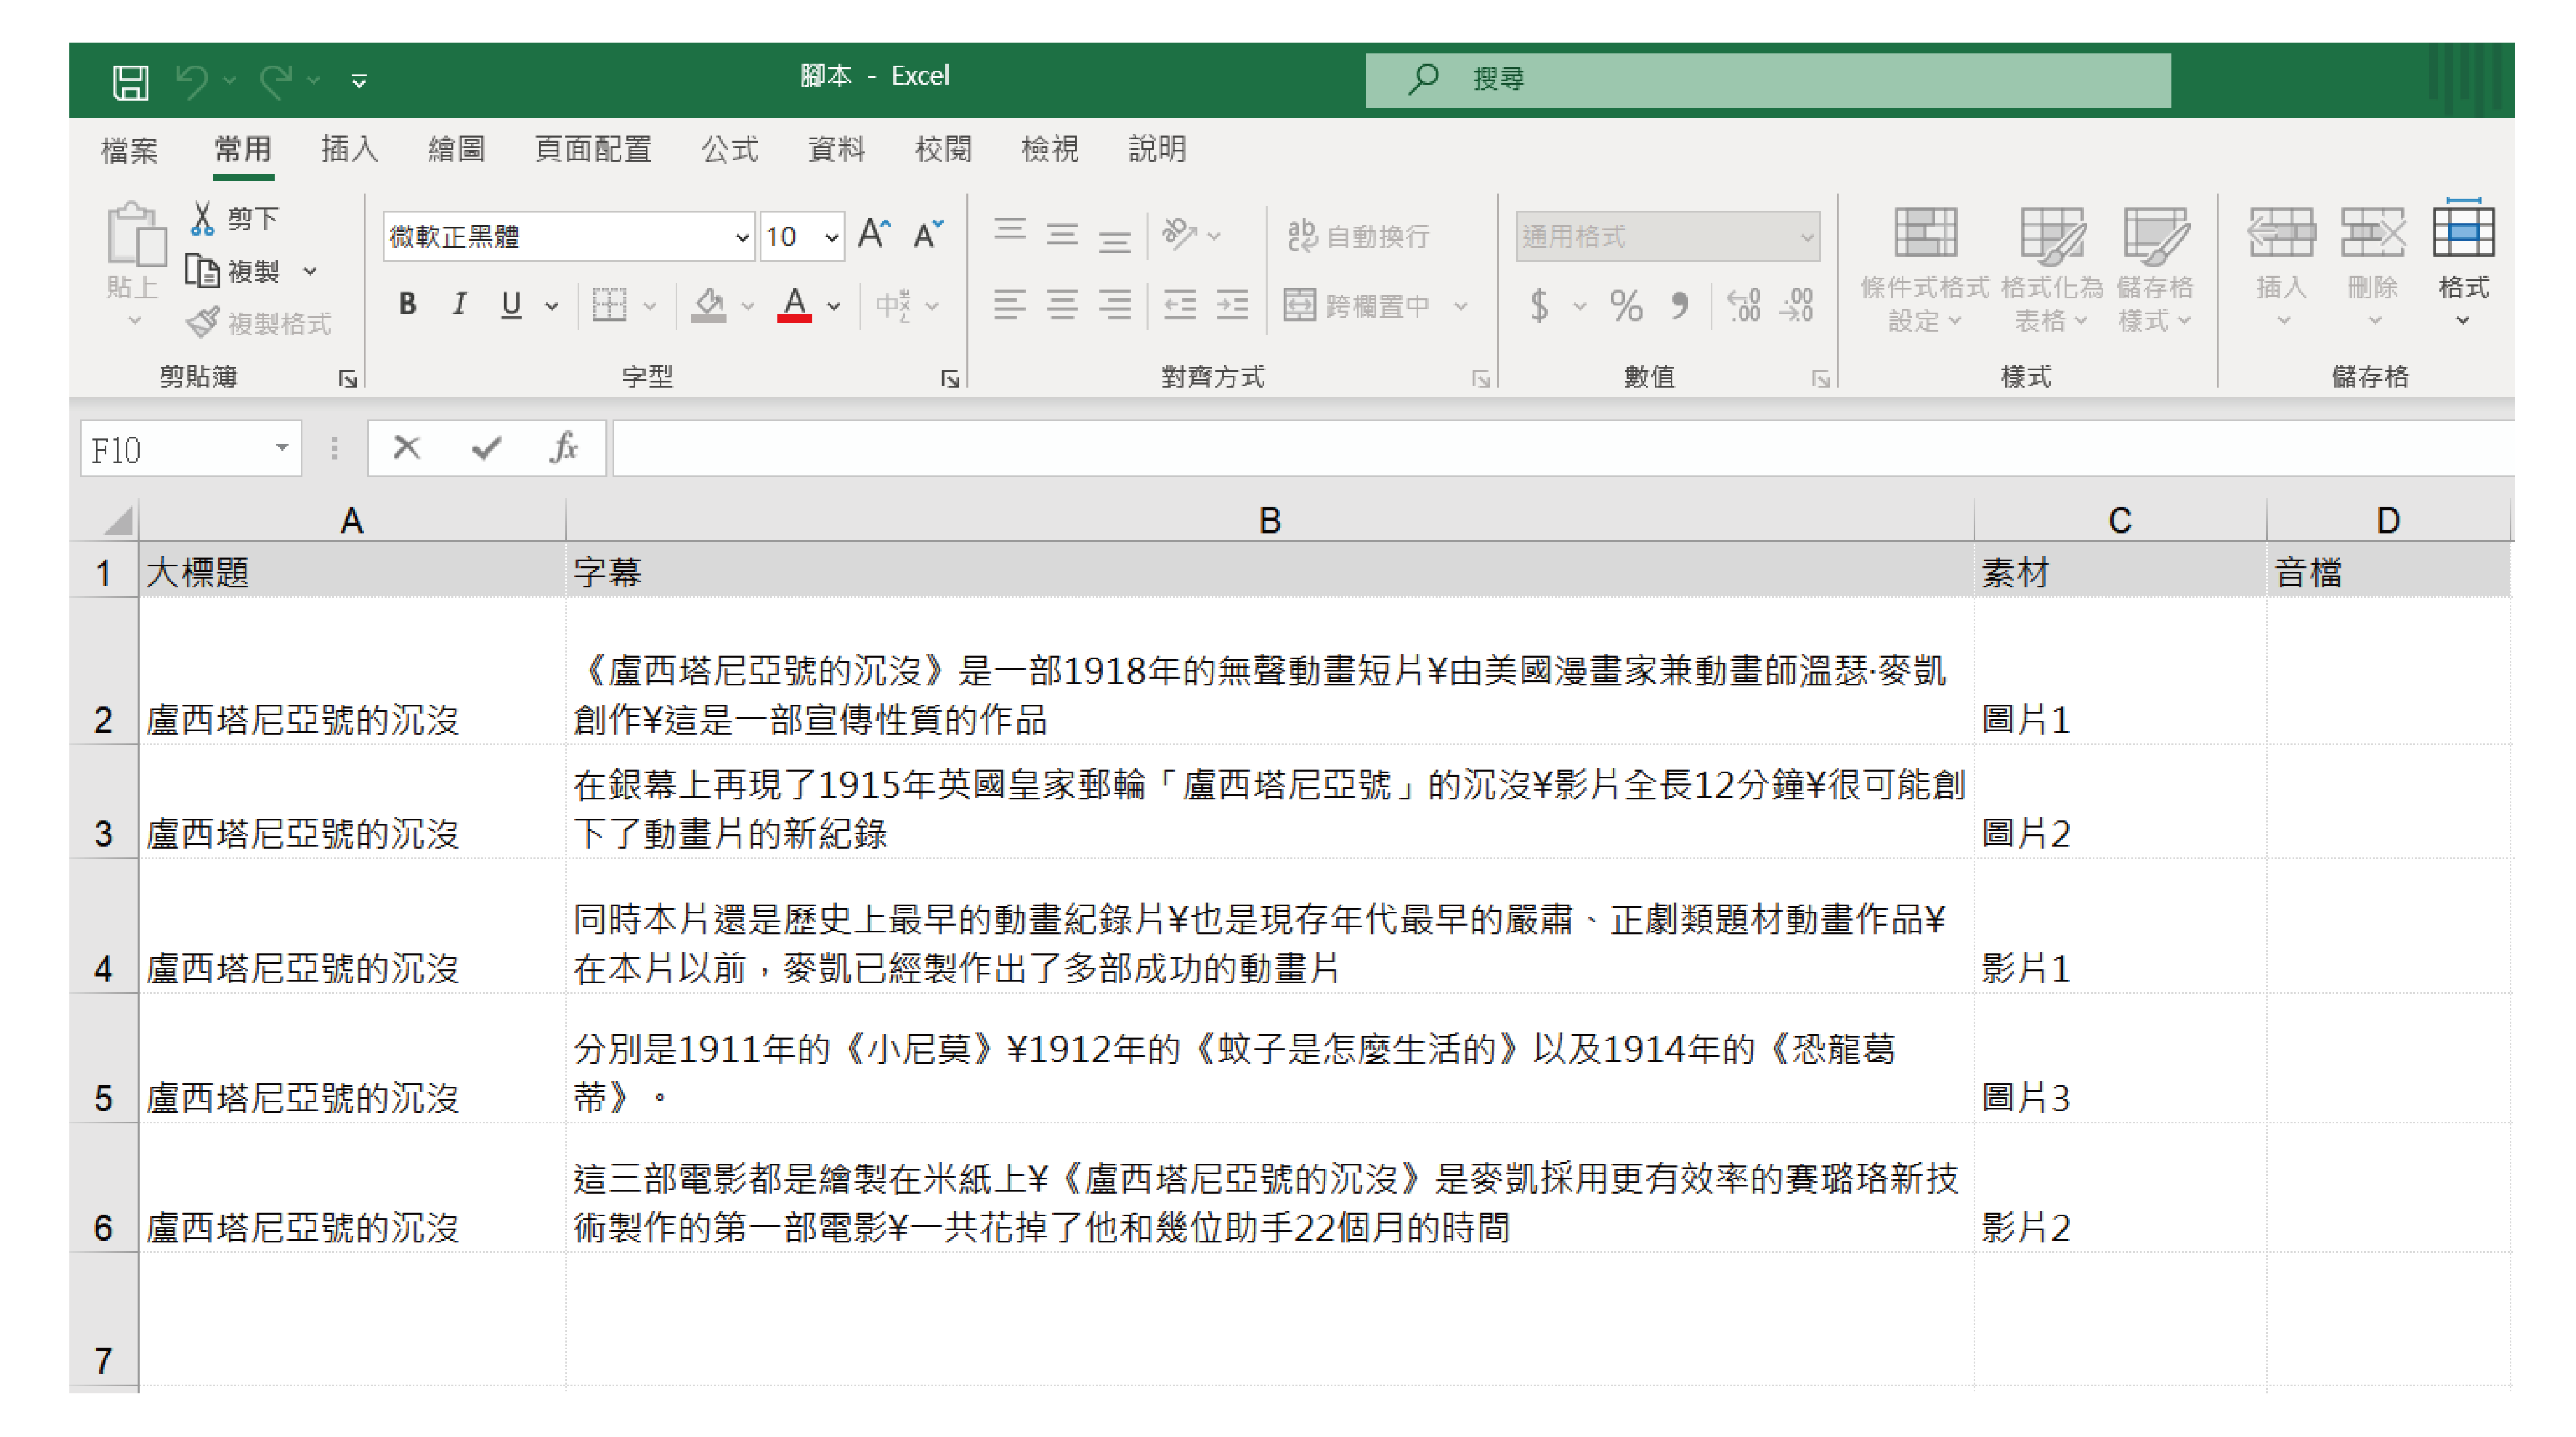The height and width of the screenshot is (1437, 2576).
Task: Toggle underline formatting
Action: 511,304
